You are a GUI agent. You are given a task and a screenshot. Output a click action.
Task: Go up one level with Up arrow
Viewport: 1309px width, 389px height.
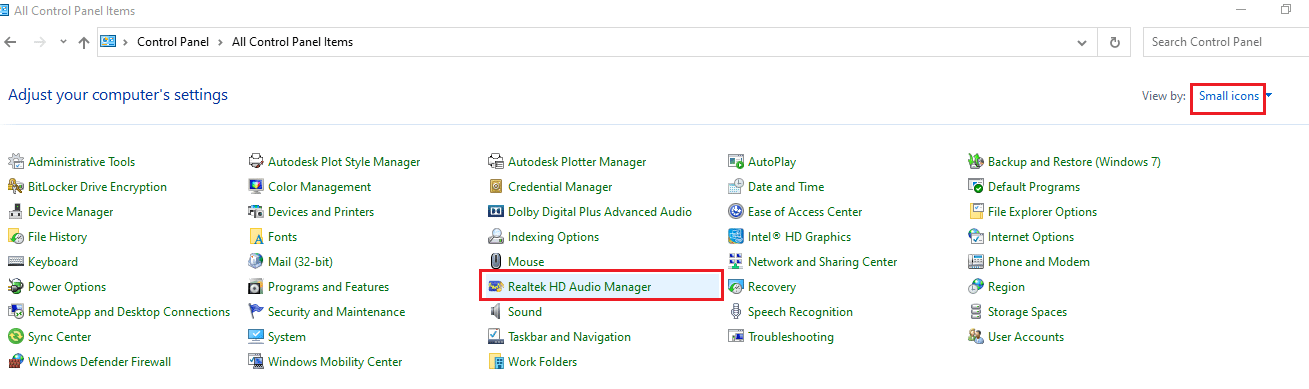click(x=84, y=42)
